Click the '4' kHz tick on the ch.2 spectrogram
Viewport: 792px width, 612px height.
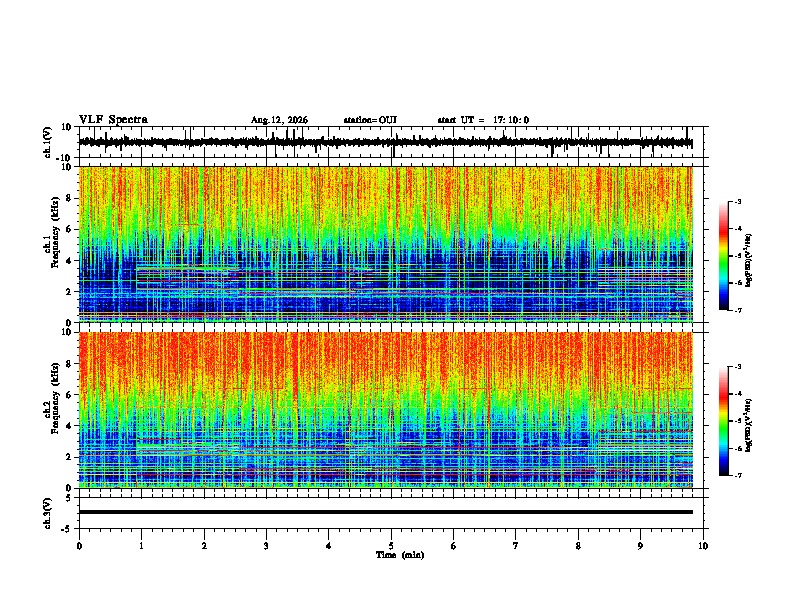69,426
